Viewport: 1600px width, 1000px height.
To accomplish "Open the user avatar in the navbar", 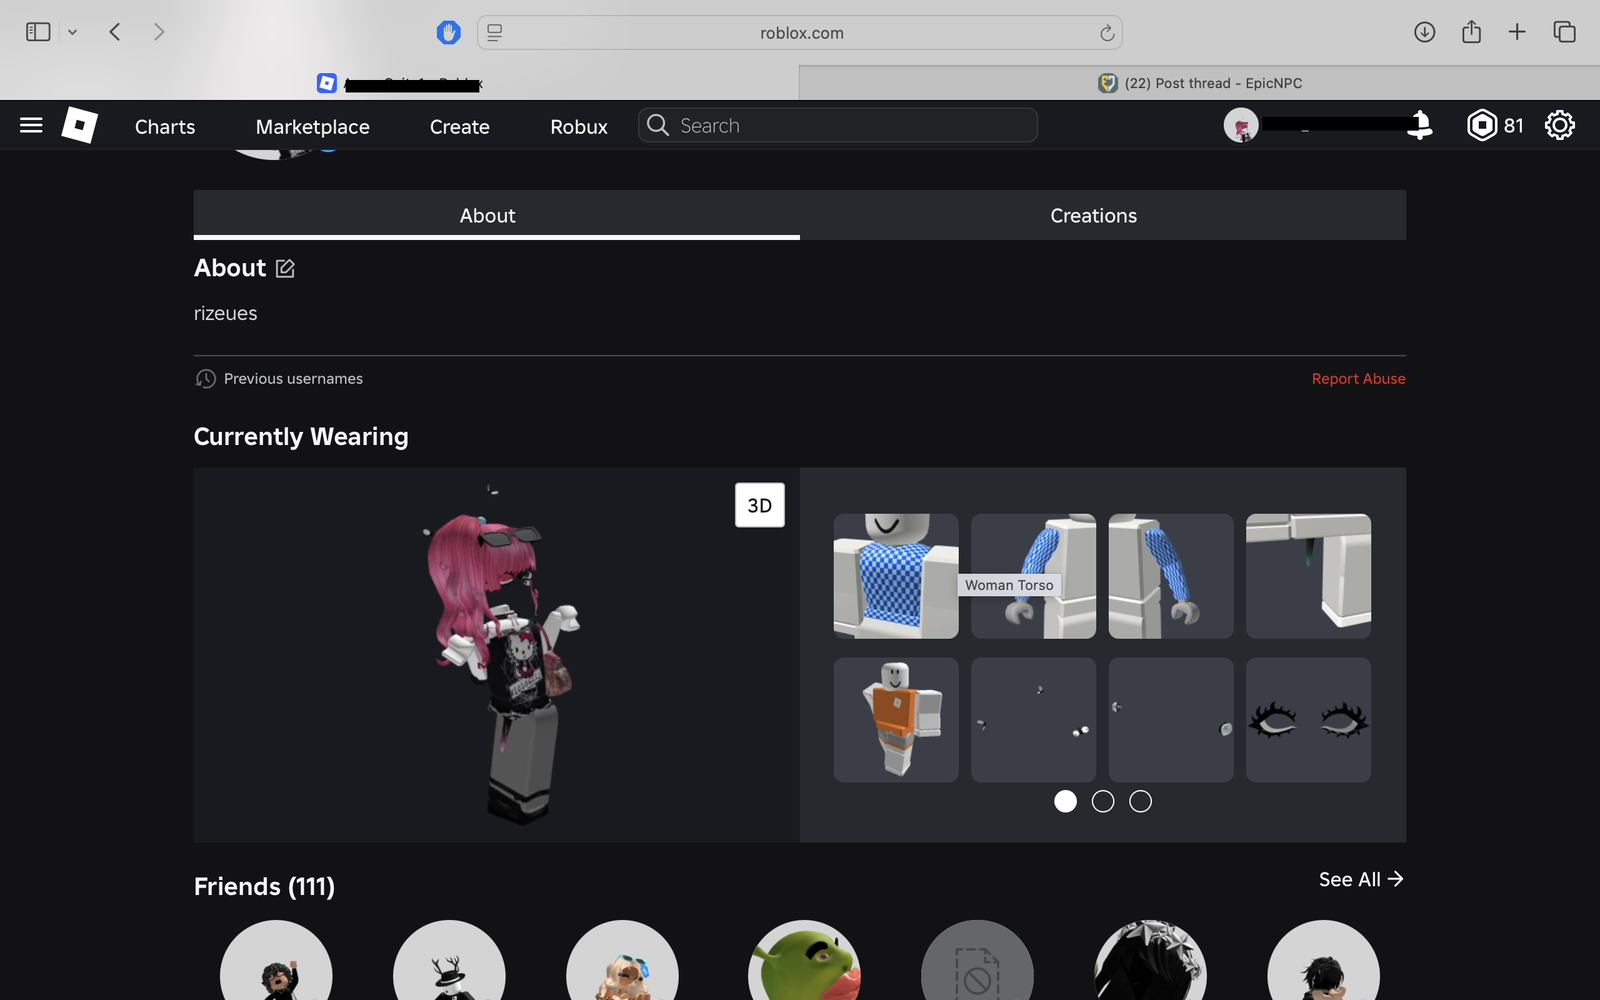I will [1241, 125].
